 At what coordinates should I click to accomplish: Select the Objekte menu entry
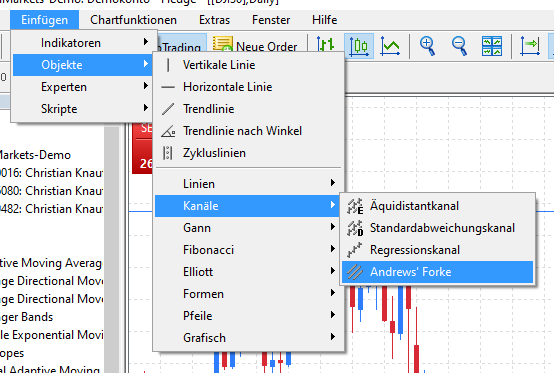(x=83, y=65)
